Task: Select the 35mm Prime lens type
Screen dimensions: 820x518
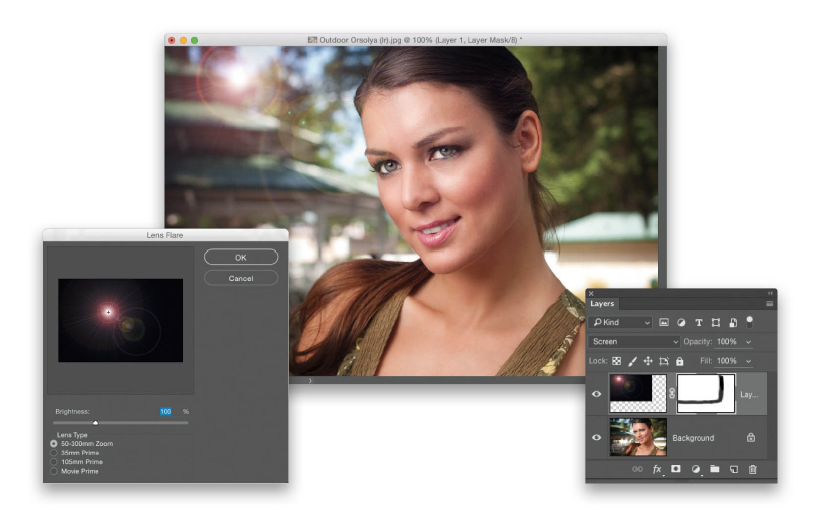Action: tap(54, 452)
